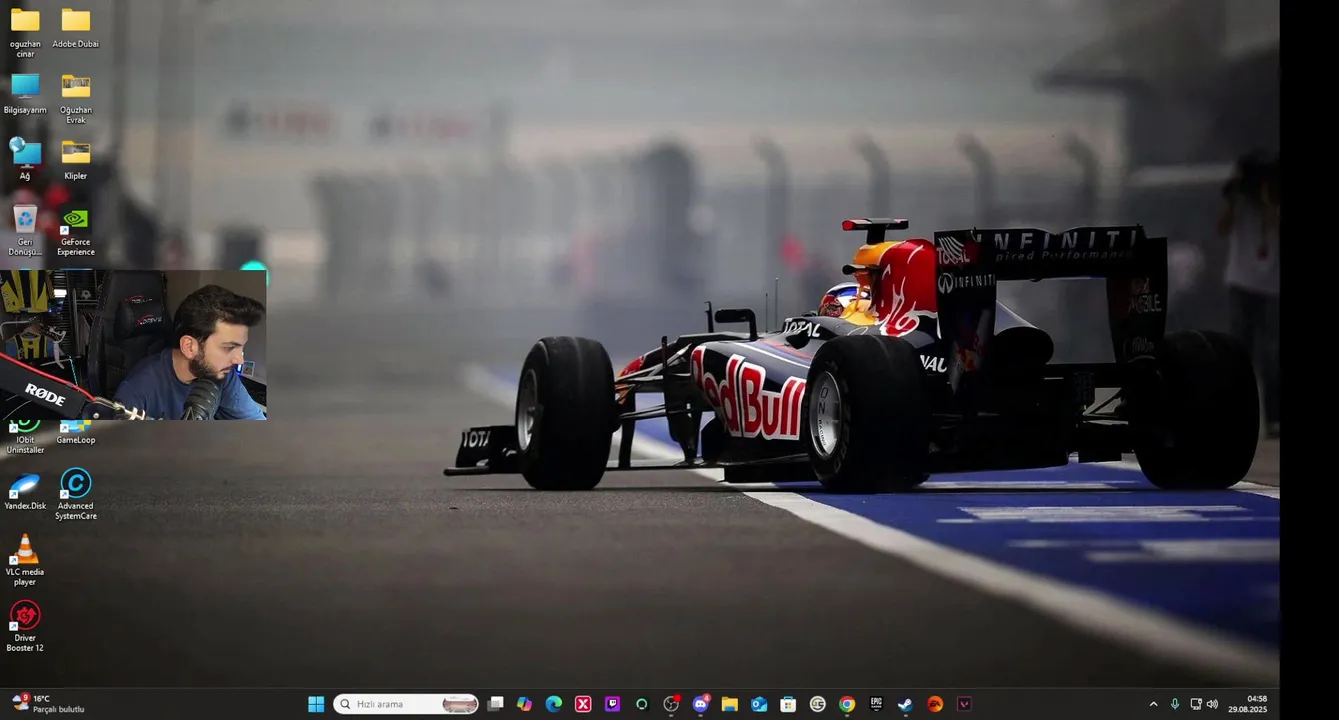Open the Klipler folder
Image resolution: width=1339 pixels, height=720 pixels.
point(76,159)
